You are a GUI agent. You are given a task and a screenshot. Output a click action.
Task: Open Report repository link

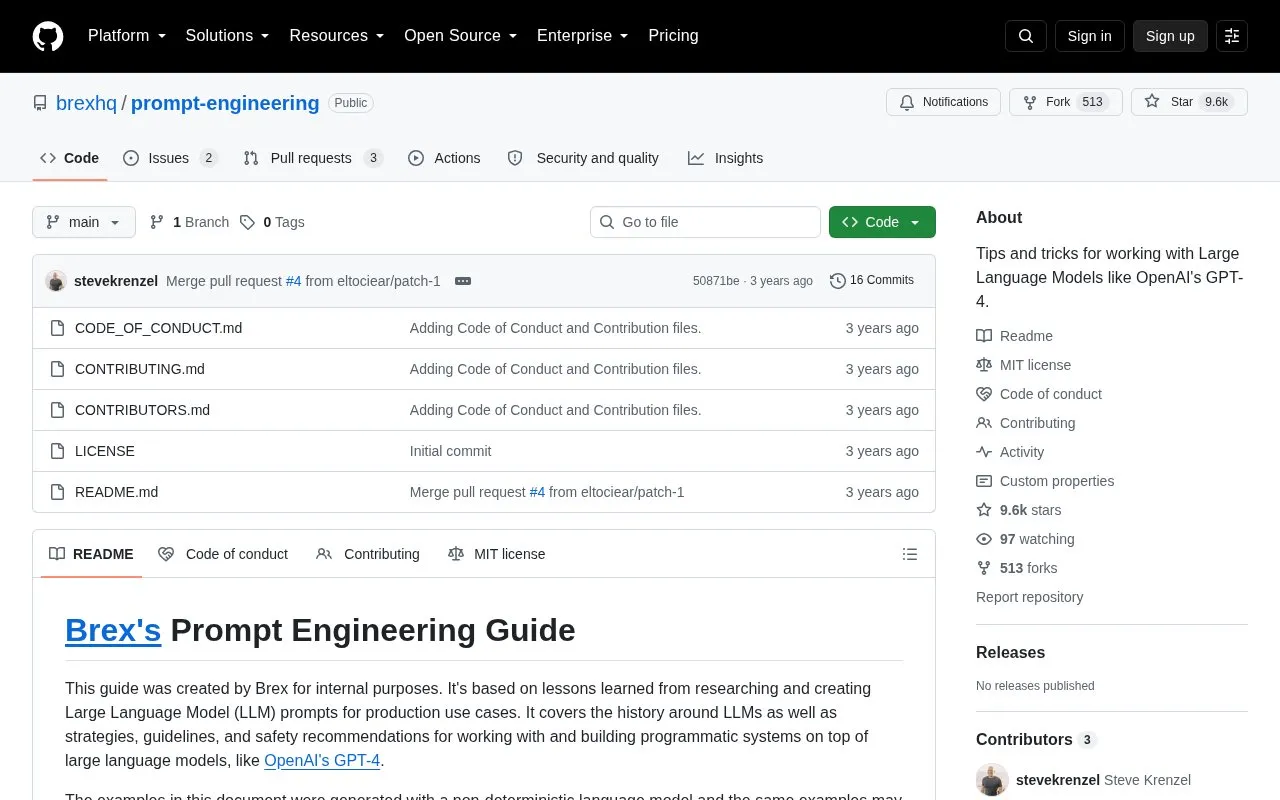click(1029, 597)
